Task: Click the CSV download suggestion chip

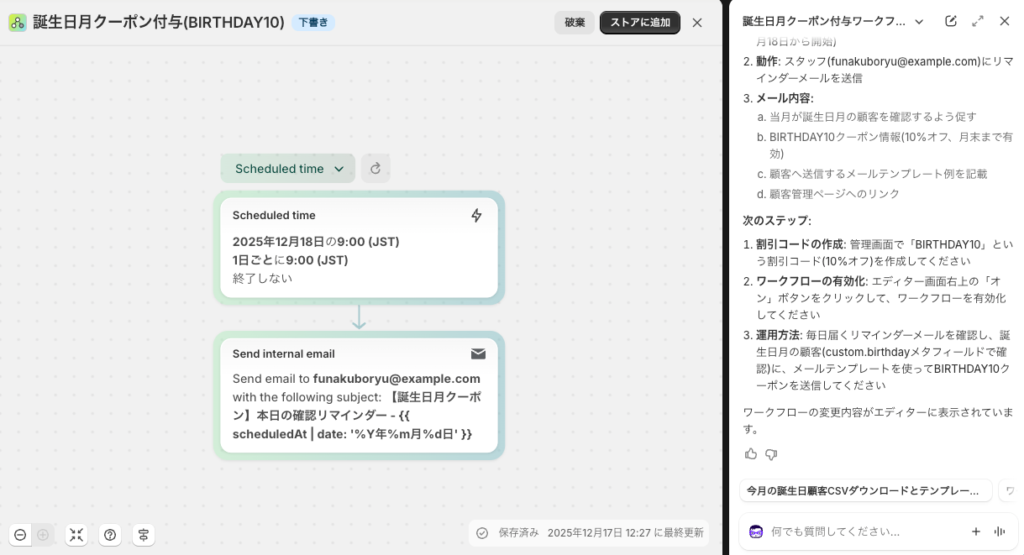Action: coord(865,491)
